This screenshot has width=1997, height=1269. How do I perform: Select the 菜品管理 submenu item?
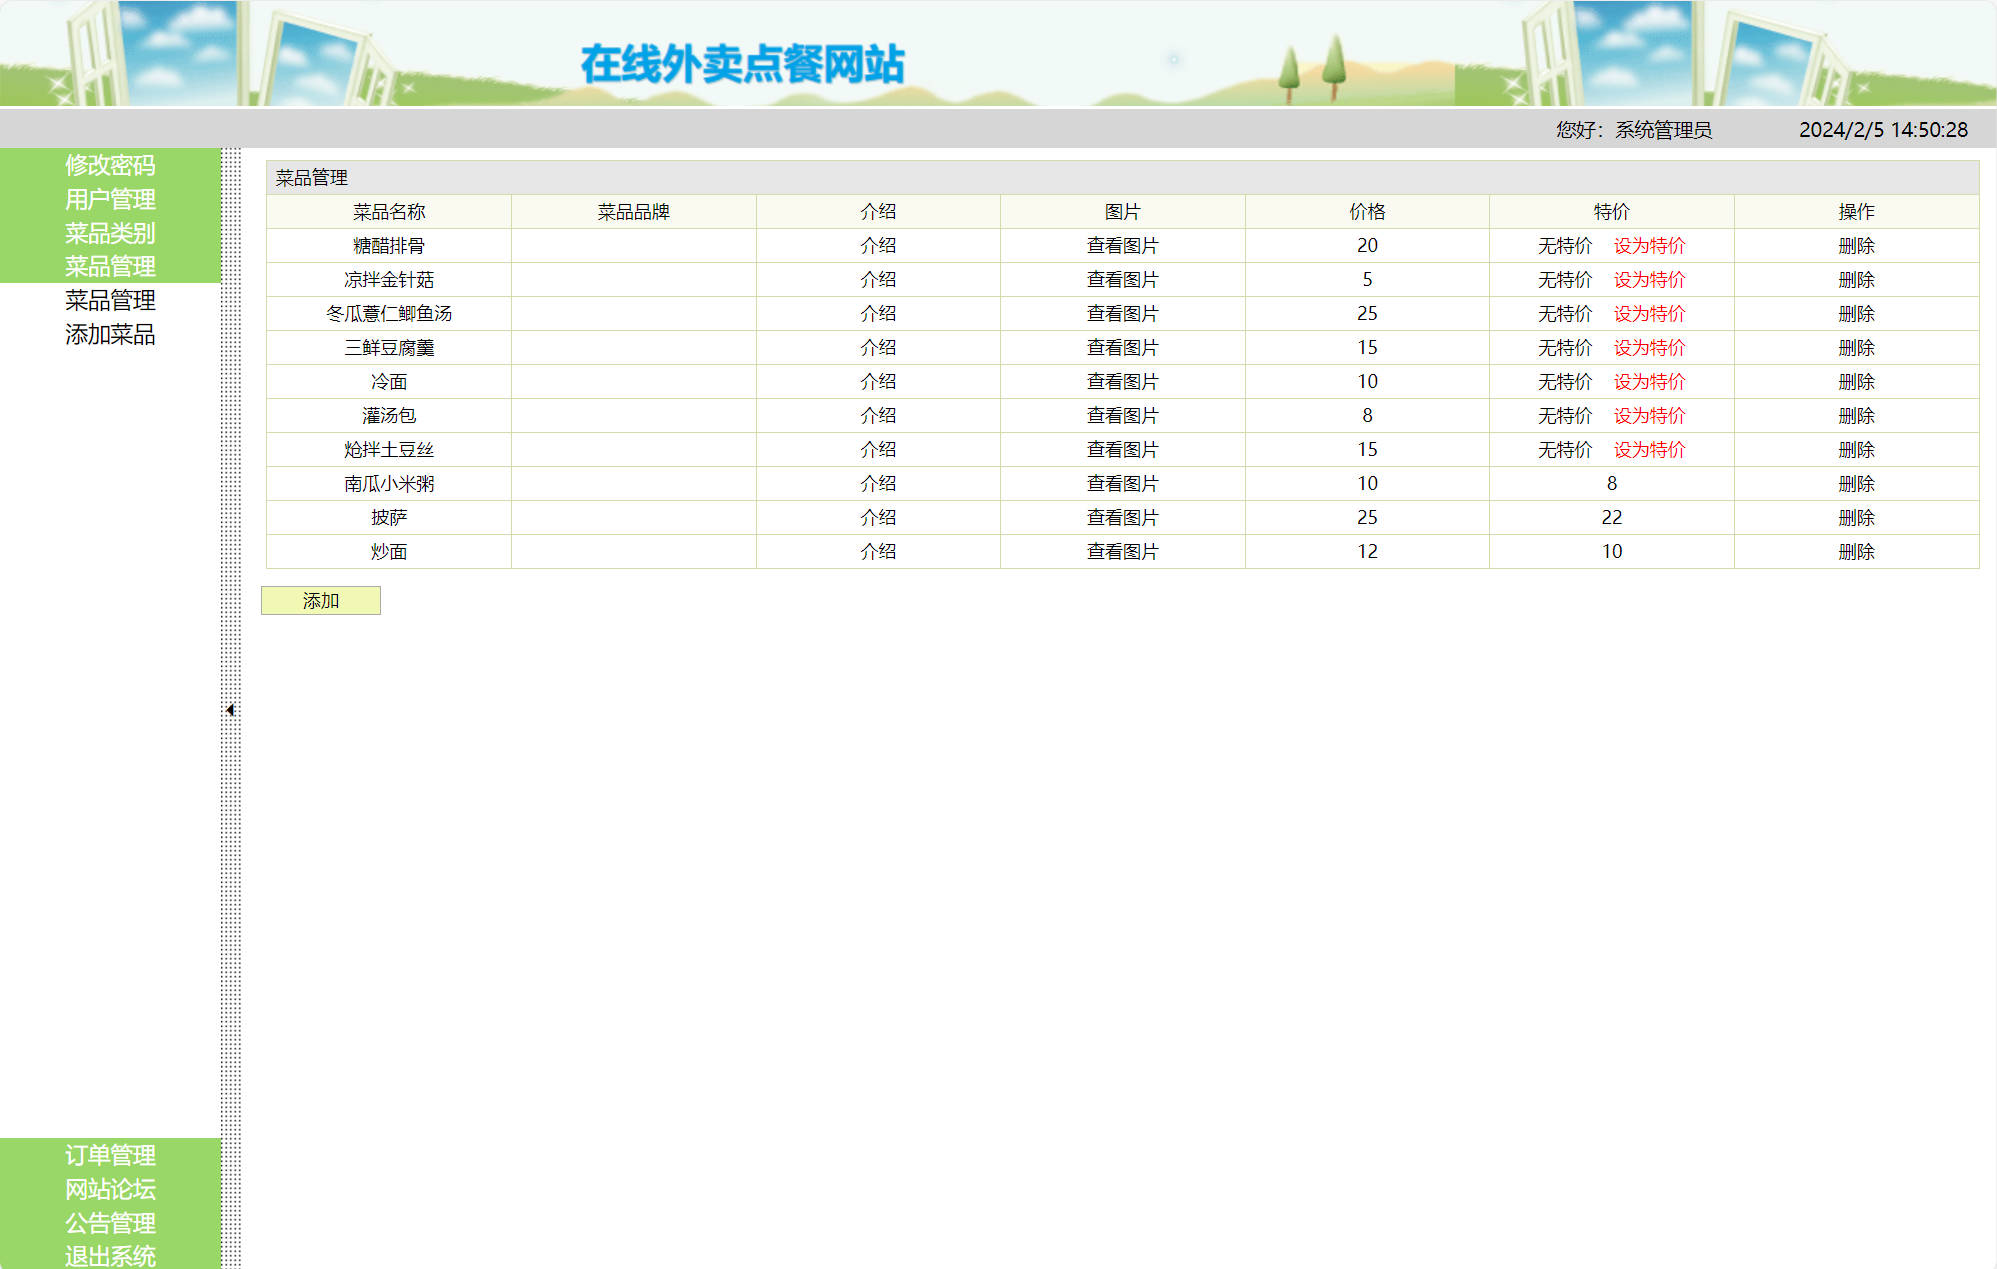point(110,300)
